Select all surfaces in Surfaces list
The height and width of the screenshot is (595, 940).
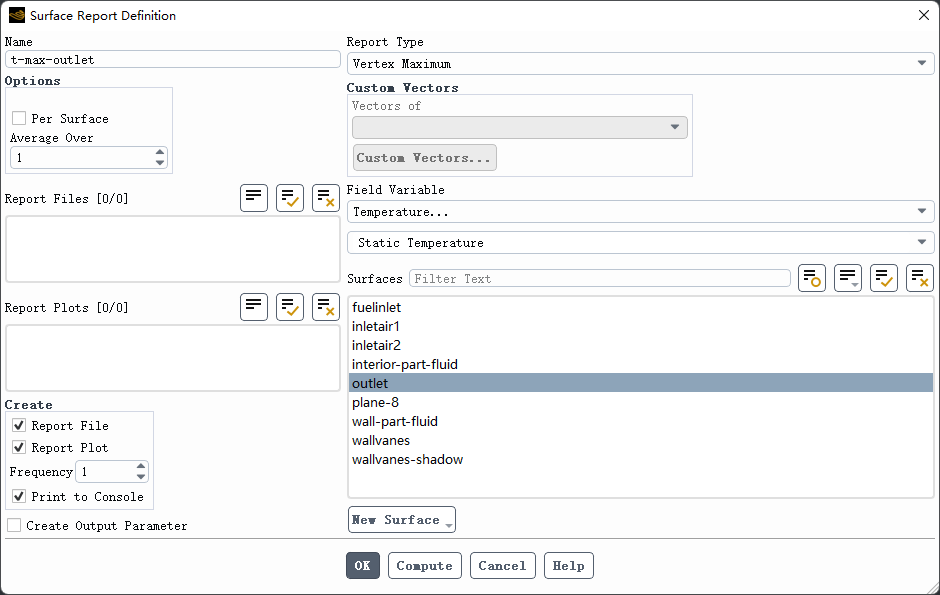click(x=884, y=279)
